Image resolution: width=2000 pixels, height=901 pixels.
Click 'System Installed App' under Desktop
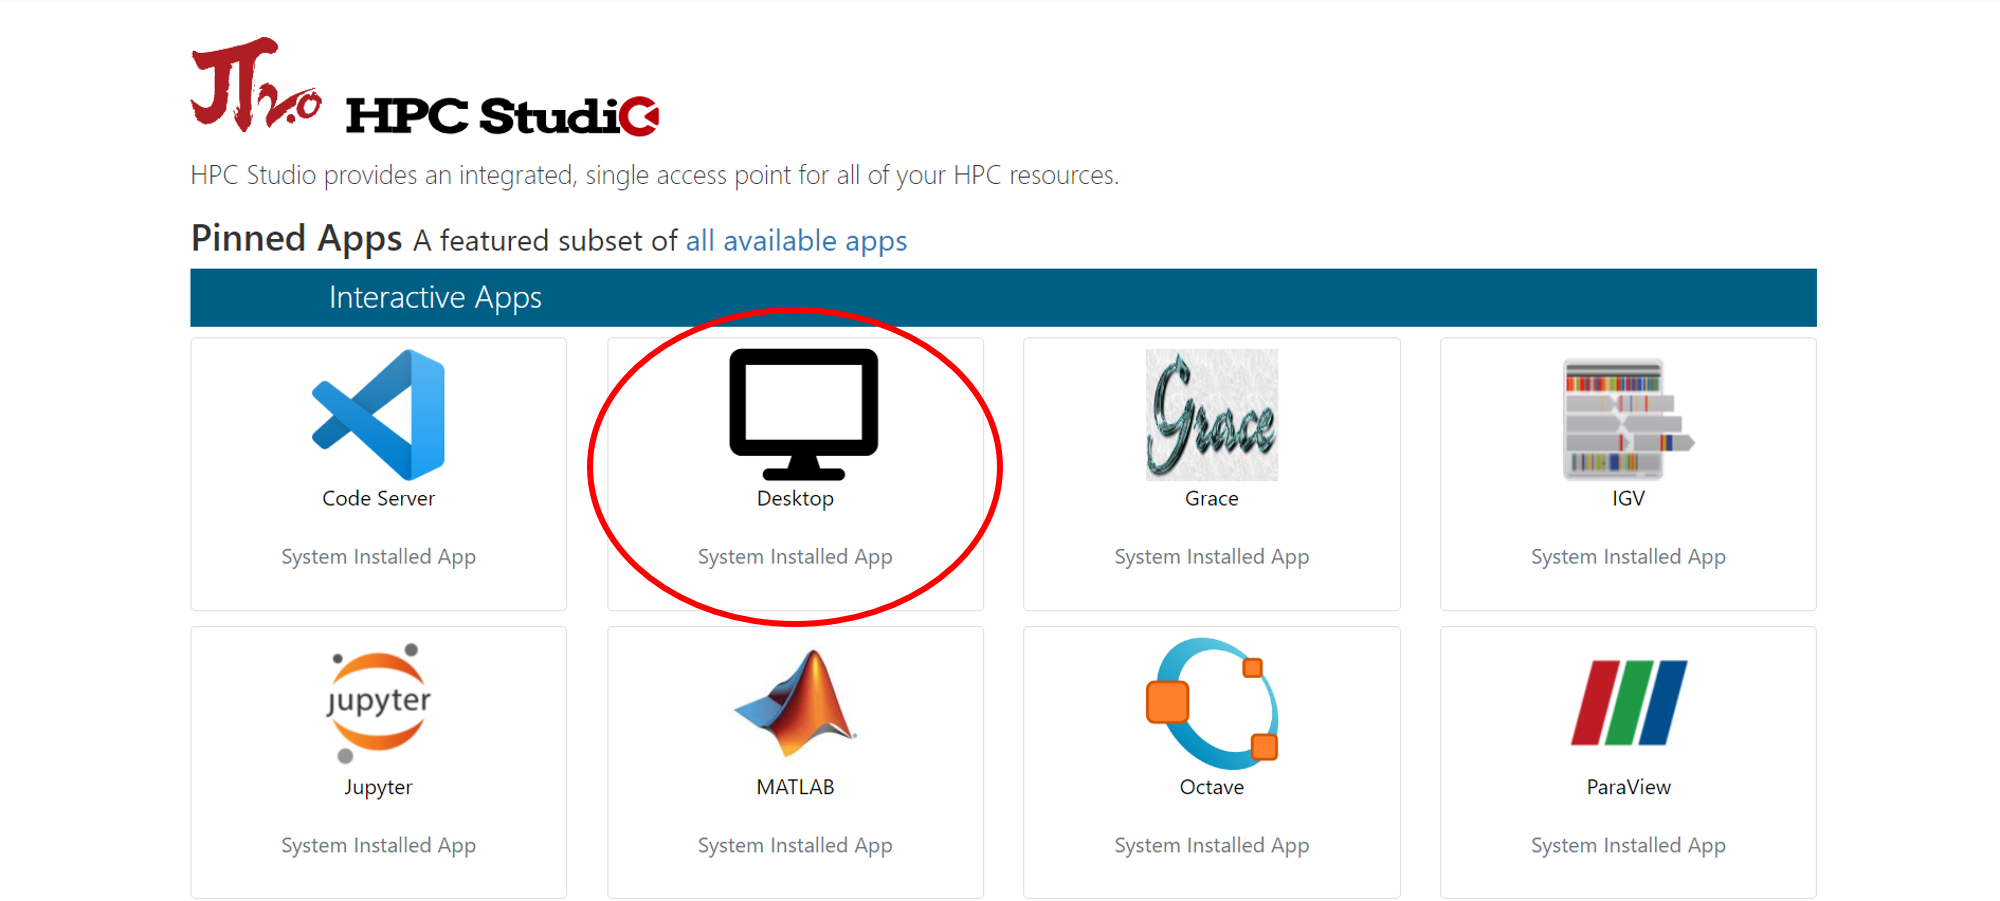coord(795,557)
